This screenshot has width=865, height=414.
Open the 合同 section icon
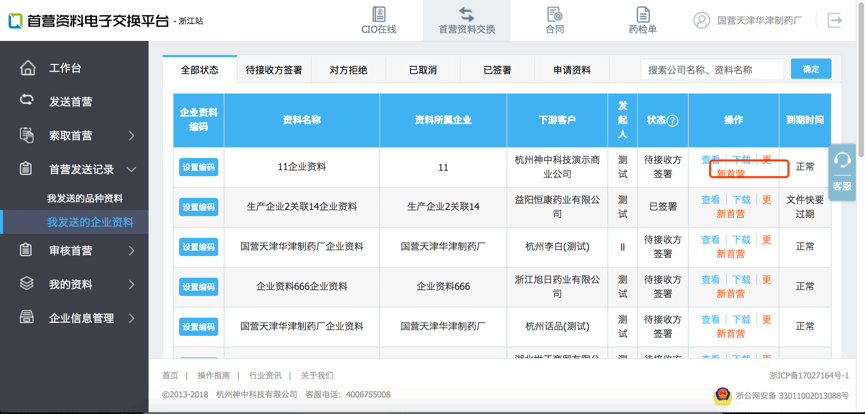point(554,14)
